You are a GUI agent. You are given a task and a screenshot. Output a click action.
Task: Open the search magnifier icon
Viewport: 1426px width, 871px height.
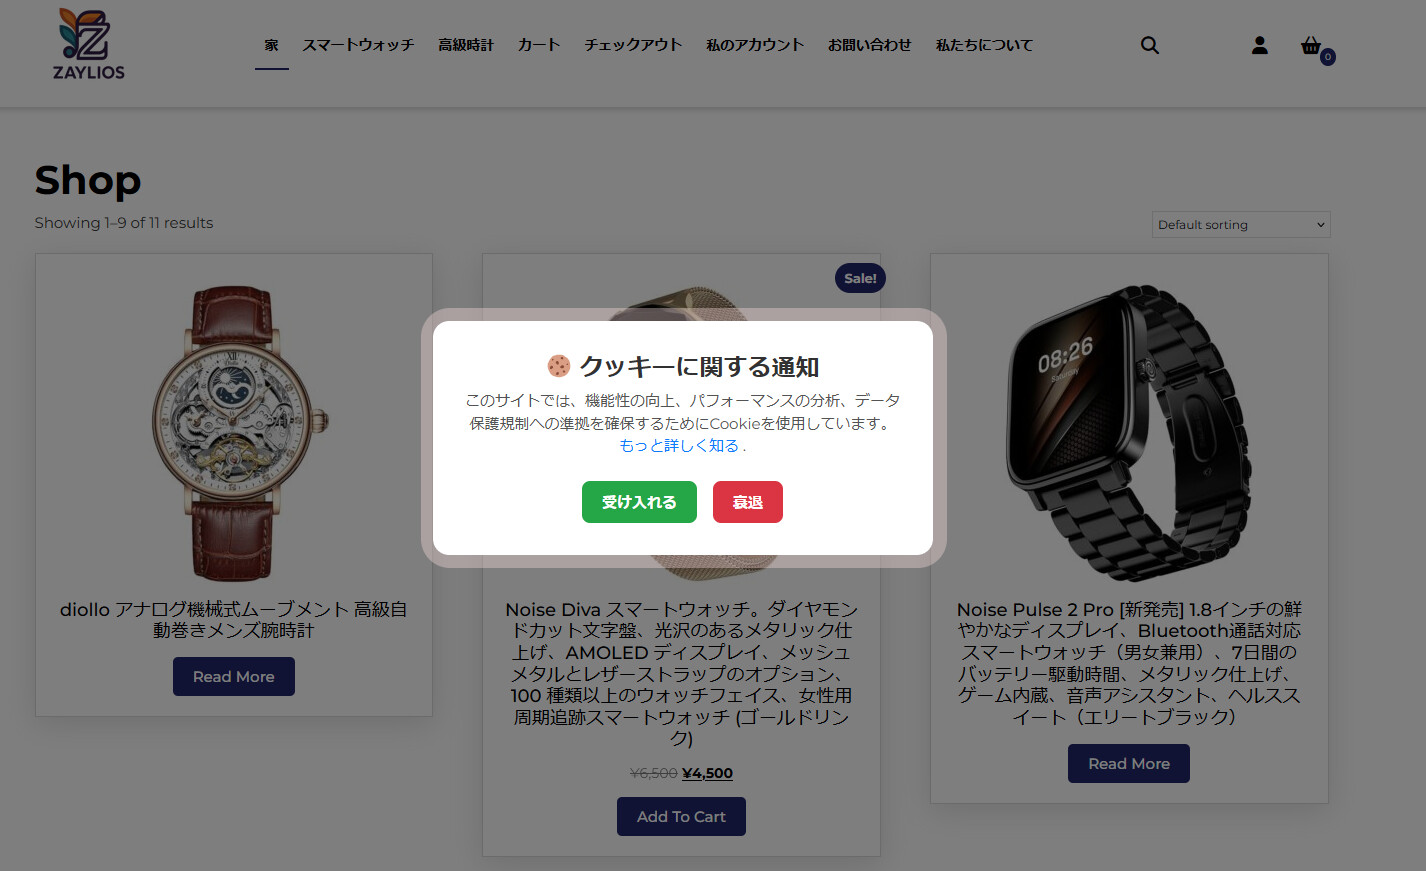coord(1150,45)
